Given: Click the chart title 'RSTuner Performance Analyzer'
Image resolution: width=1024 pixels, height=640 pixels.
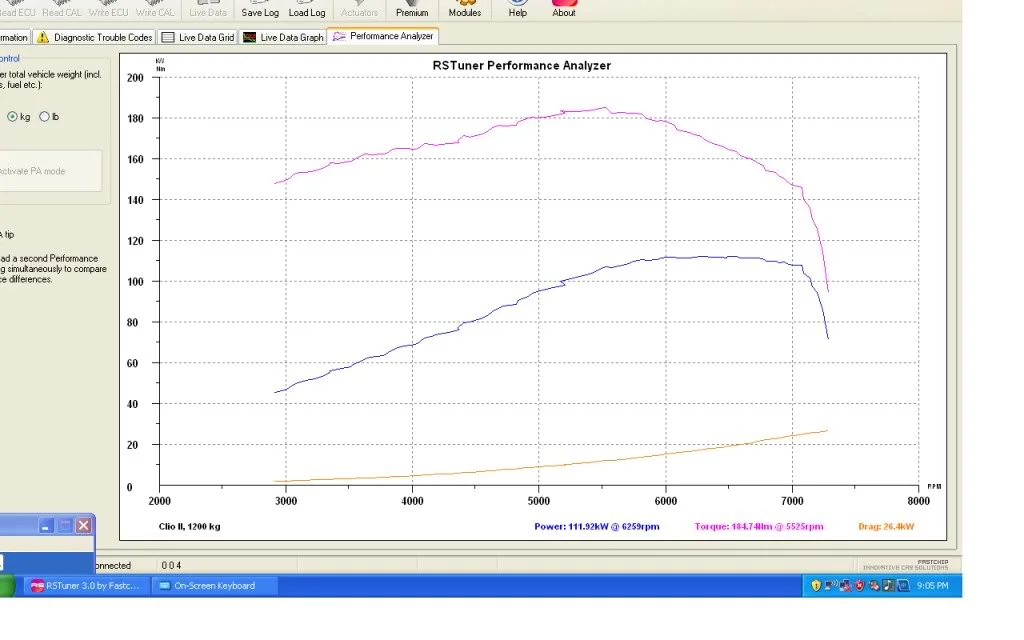Looking at the screenshot, I should pyautogui.click(x=522, y=65).
